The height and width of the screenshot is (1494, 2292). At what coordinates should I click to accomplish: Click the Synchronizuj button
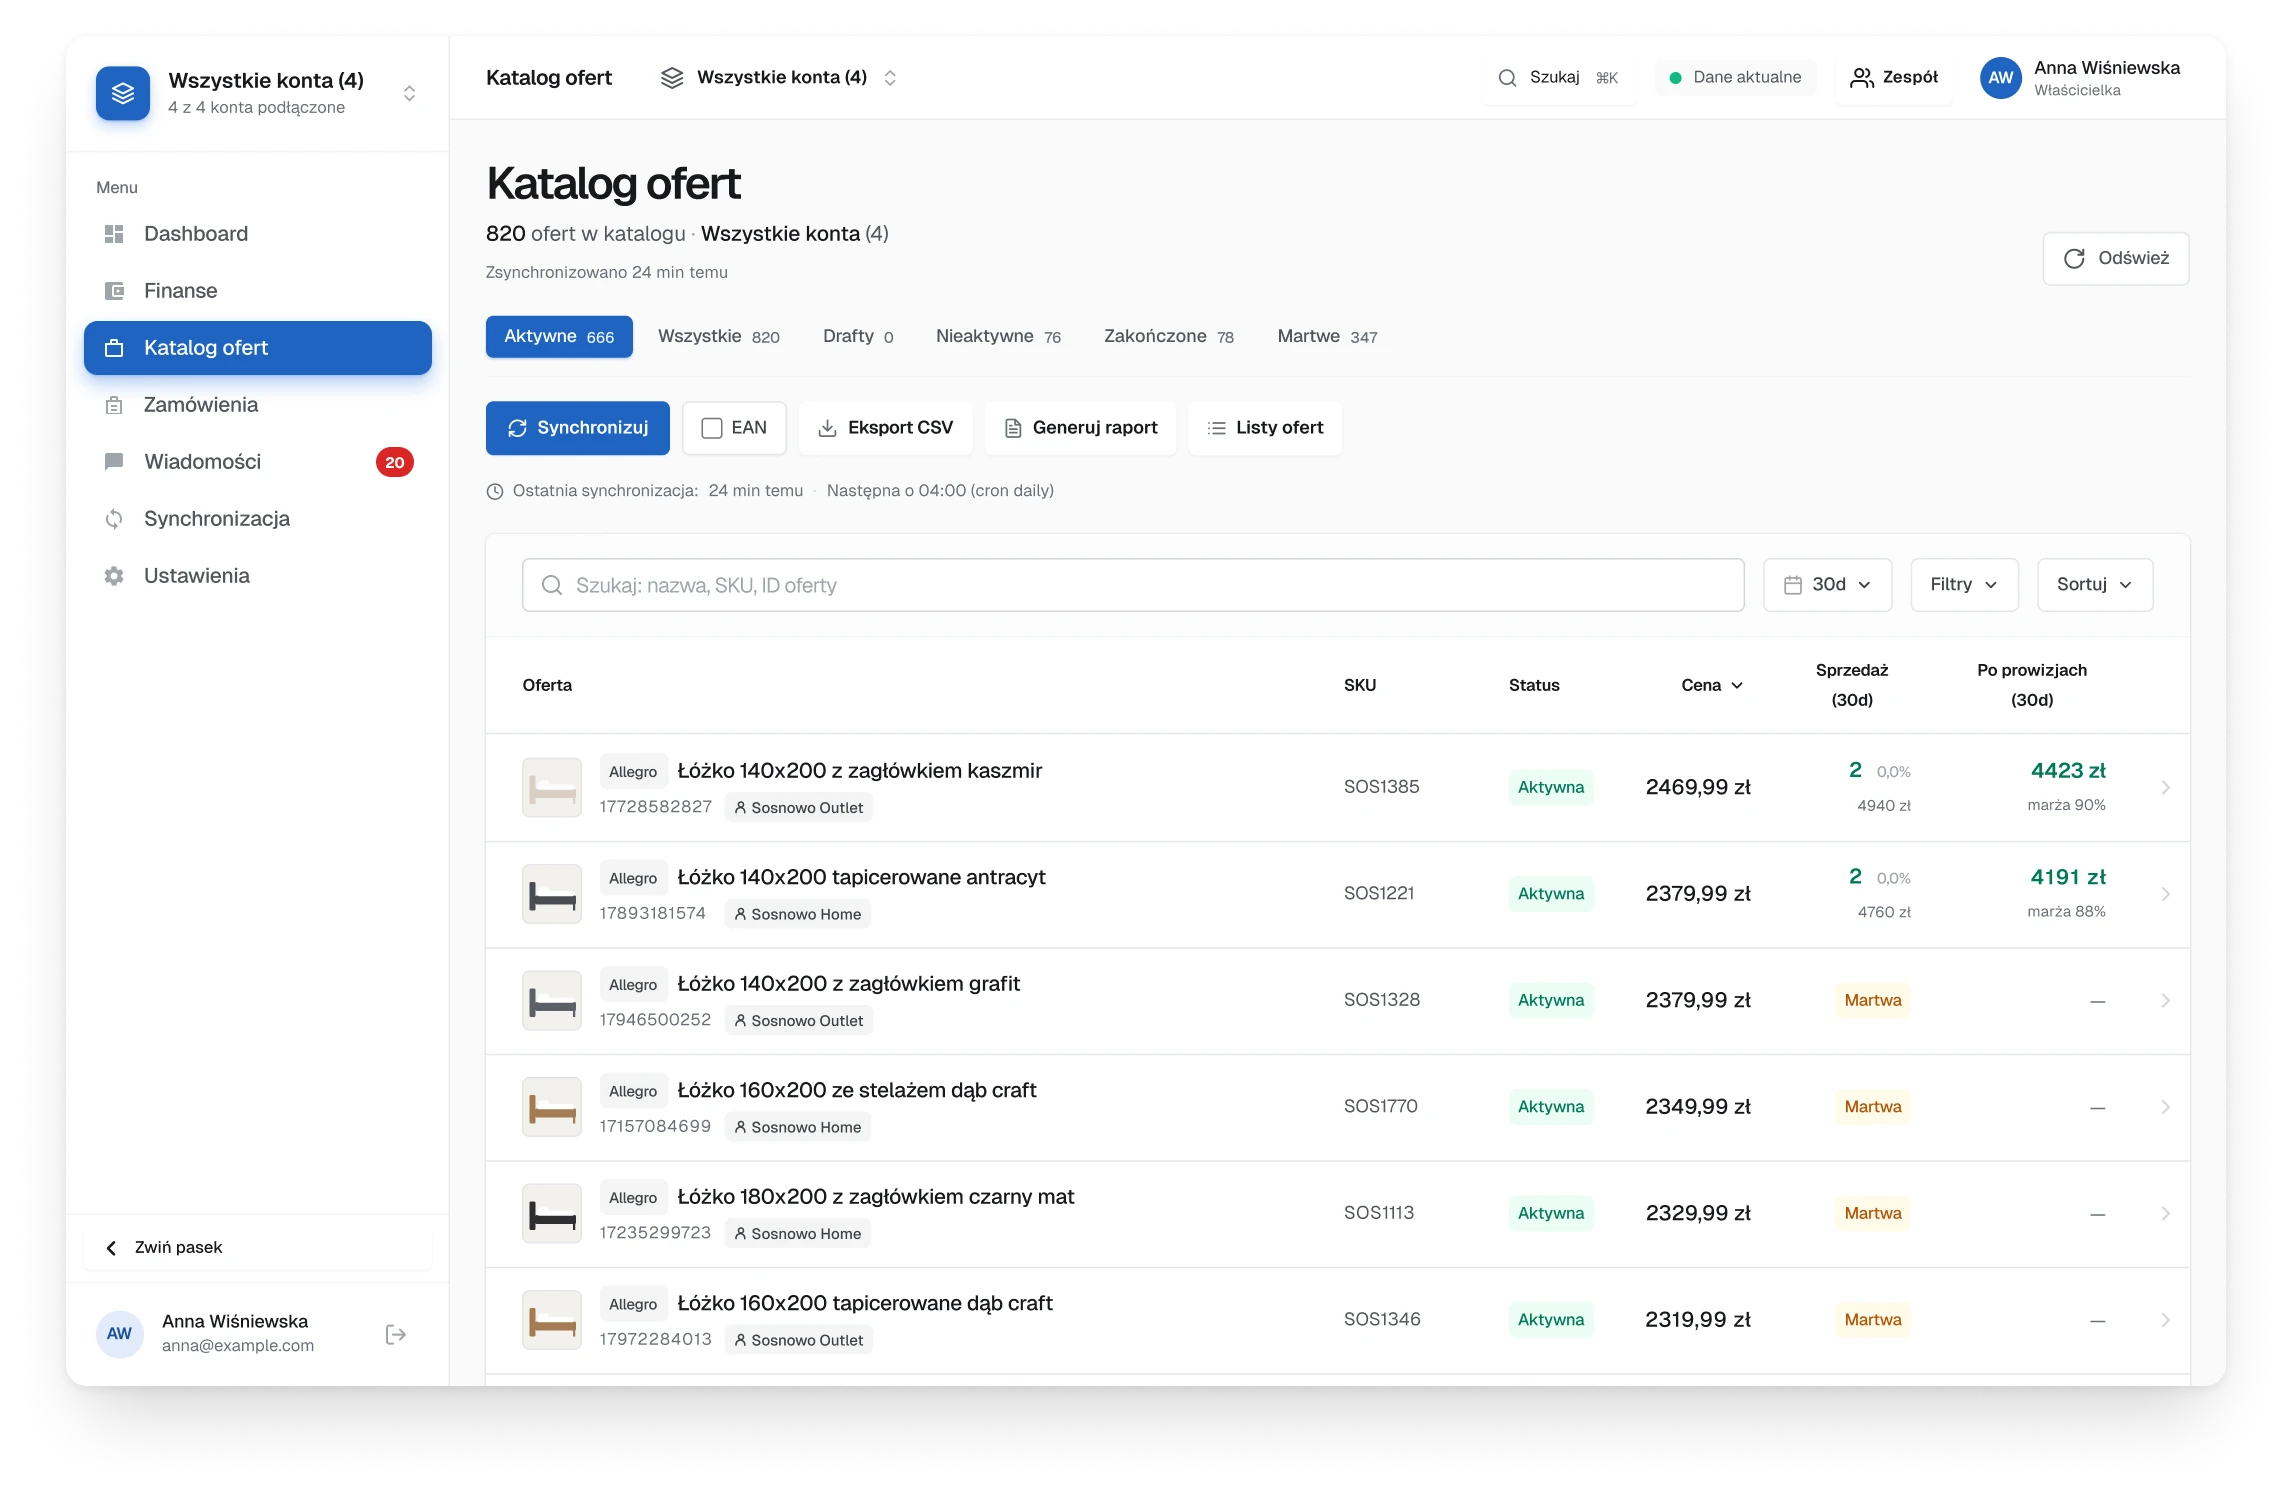point(578,428)
